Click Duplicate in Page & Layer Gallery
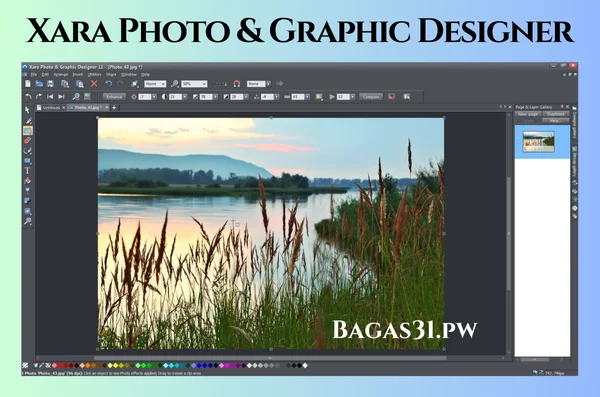 point(556,114)
